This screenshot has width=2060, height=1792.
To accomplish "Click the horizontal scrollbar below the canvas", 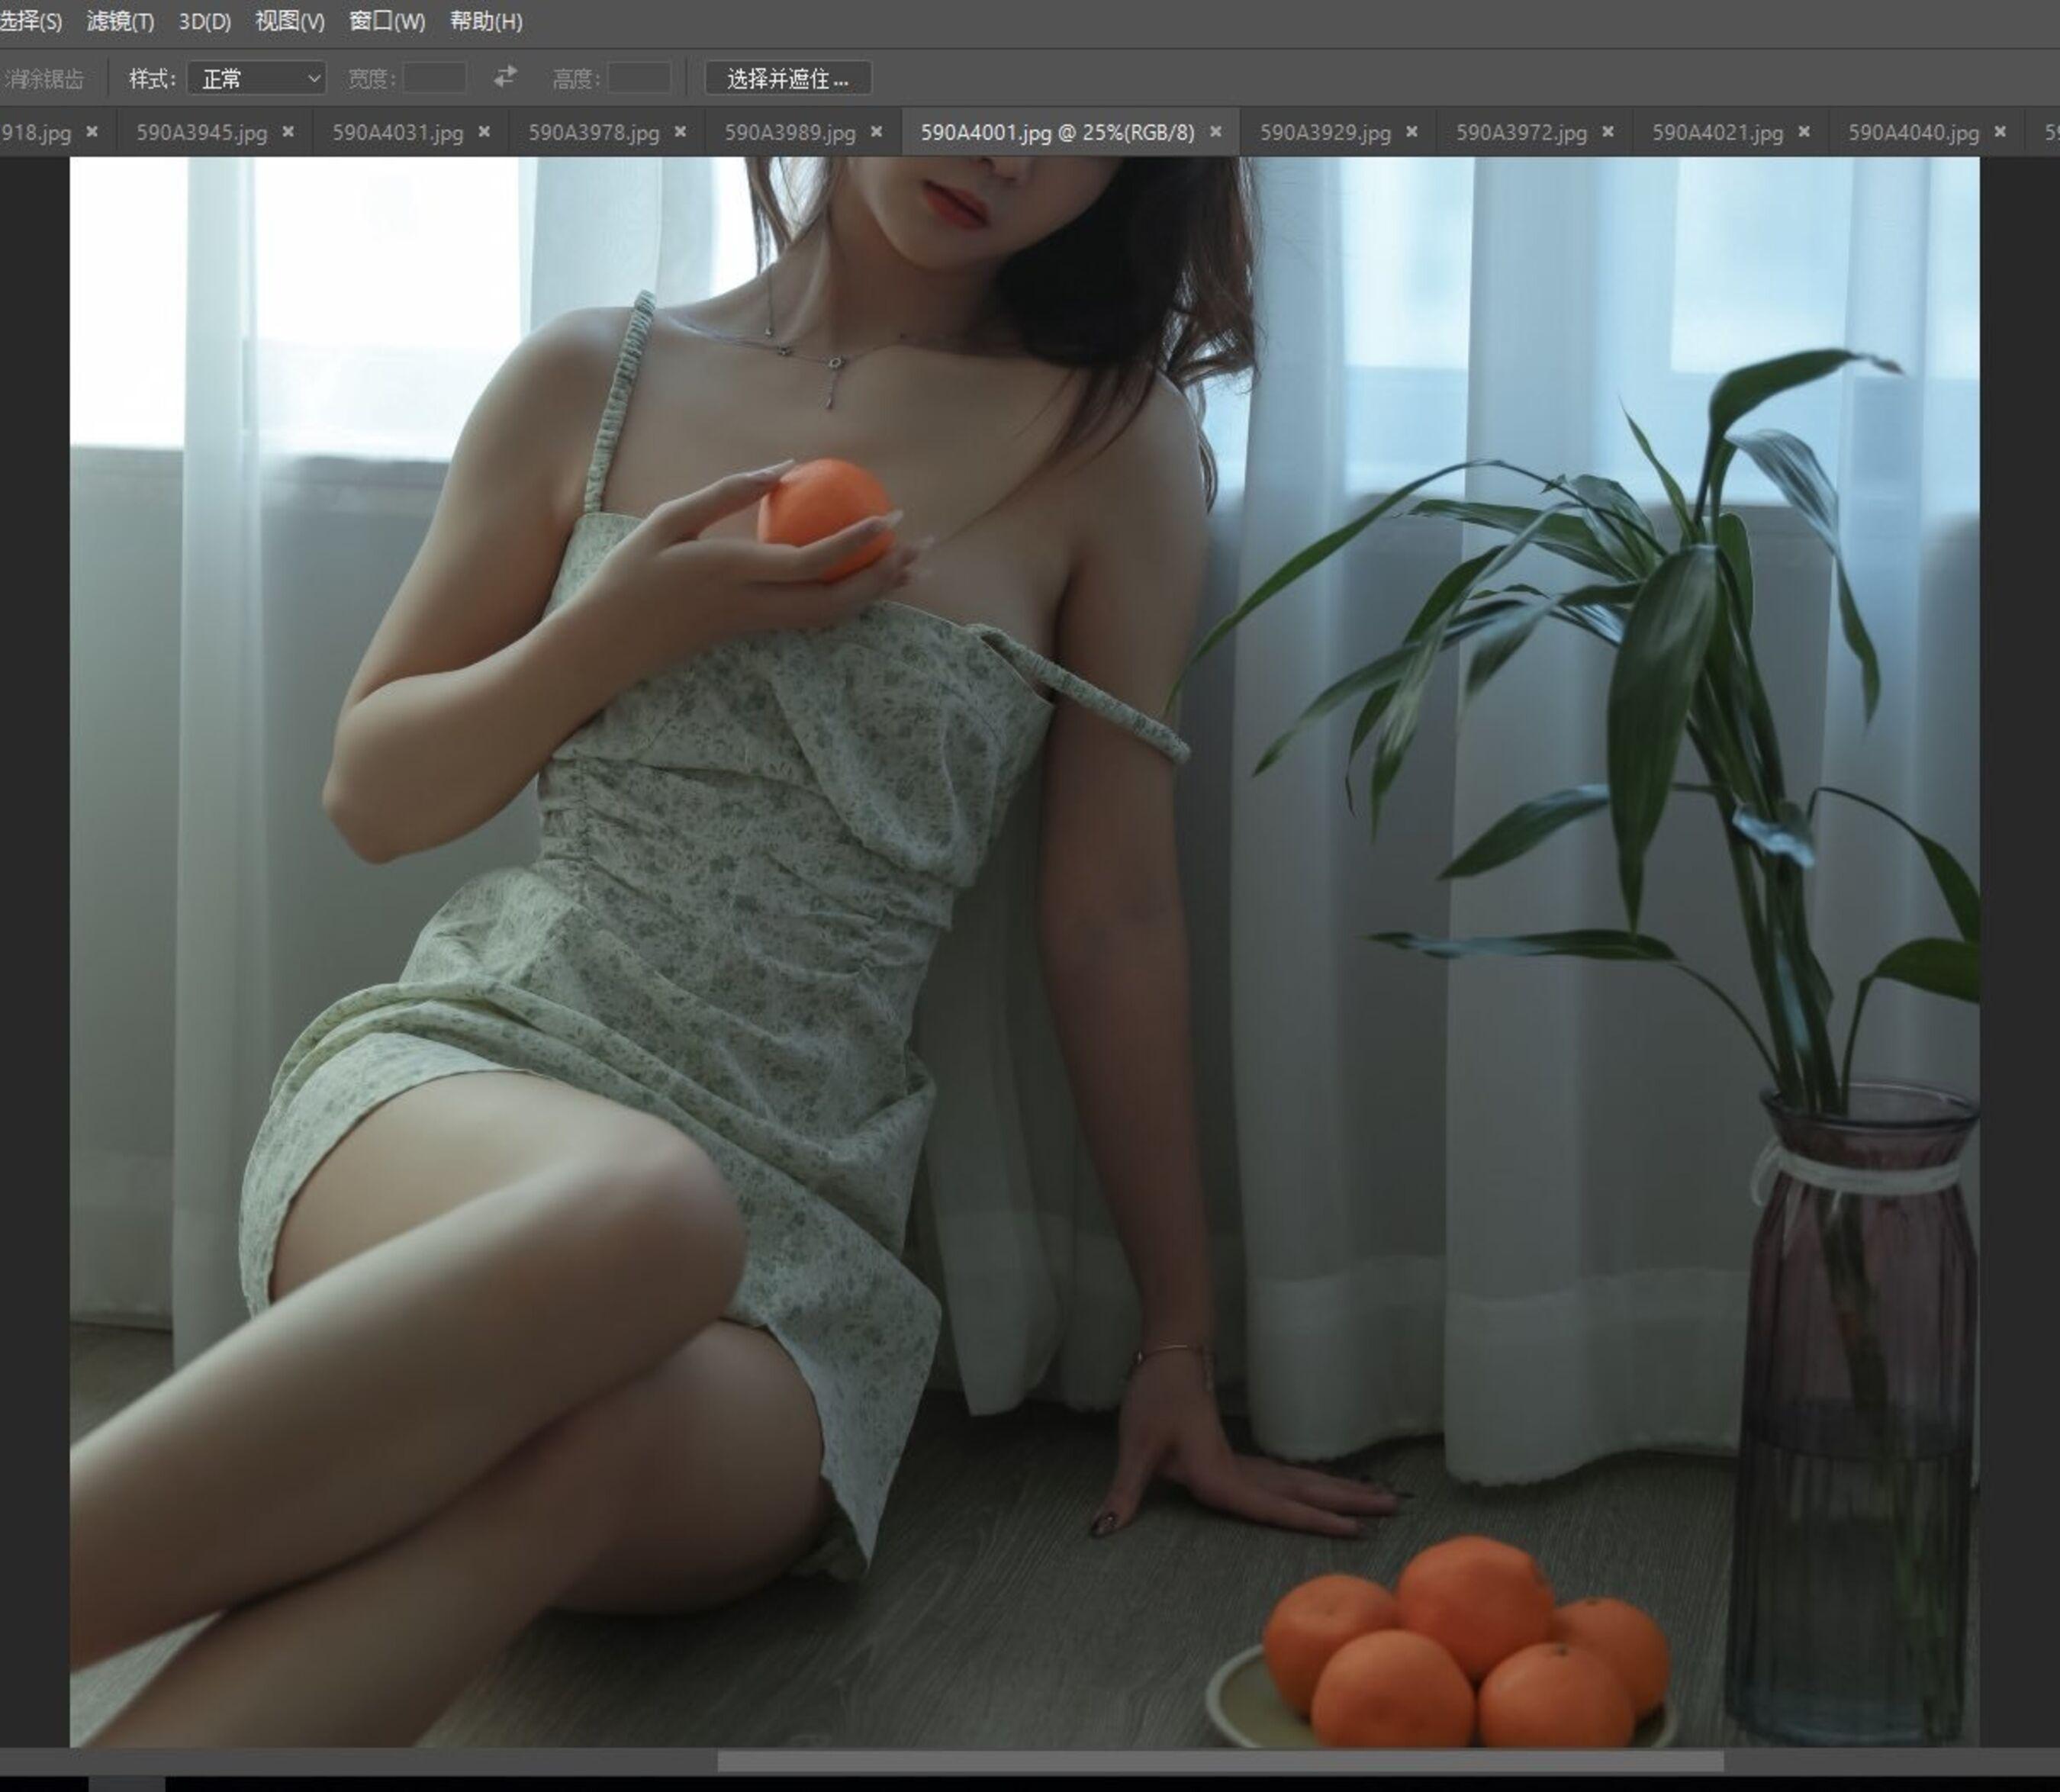I will tap(1220, 1761).
